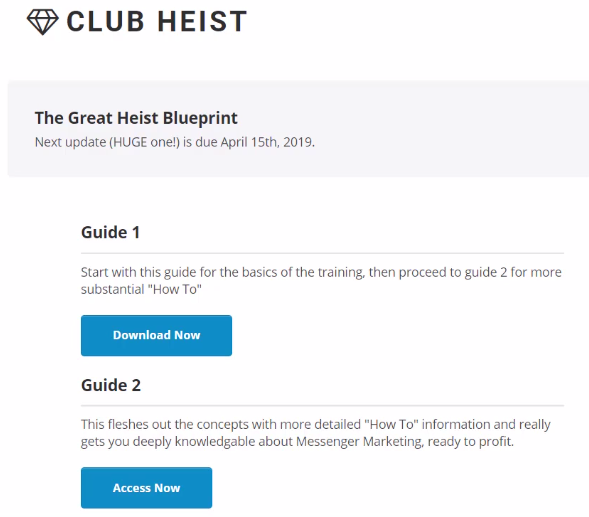Click "ready to profit" text in Guide 2
The image size is (589, 517).
pos(470,441)
